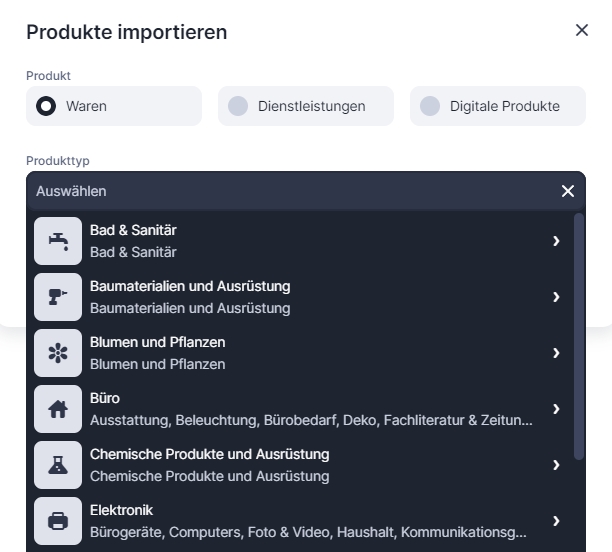612x552 pixels.
Task: Click the product type list scrollbar
Action: click(x=579, y=335)
